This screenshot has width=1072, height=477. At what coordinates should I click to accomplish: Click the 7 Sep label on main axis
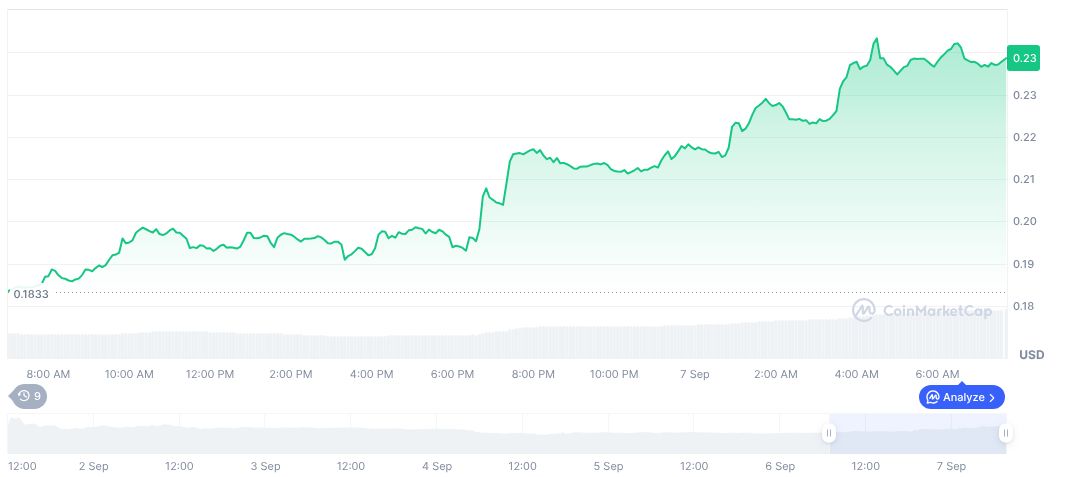(694, 374)
